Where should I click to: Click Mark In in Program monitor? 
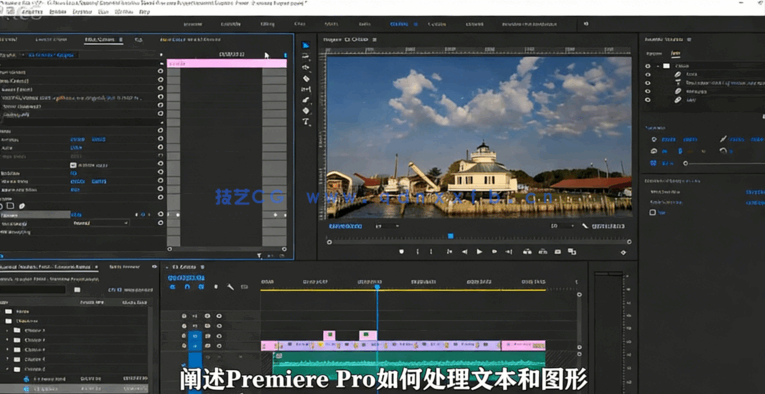click(417, 252)
